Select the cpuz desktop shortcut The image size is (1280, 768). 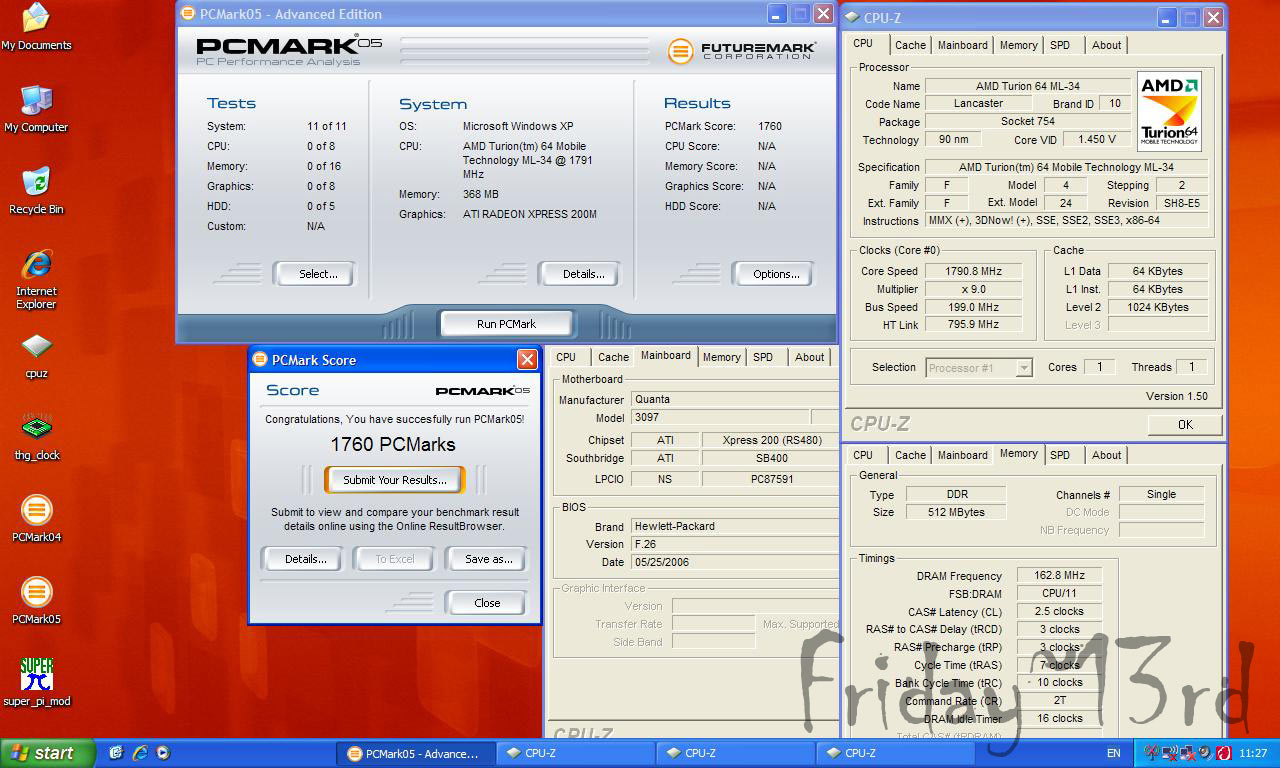point(36,356)
